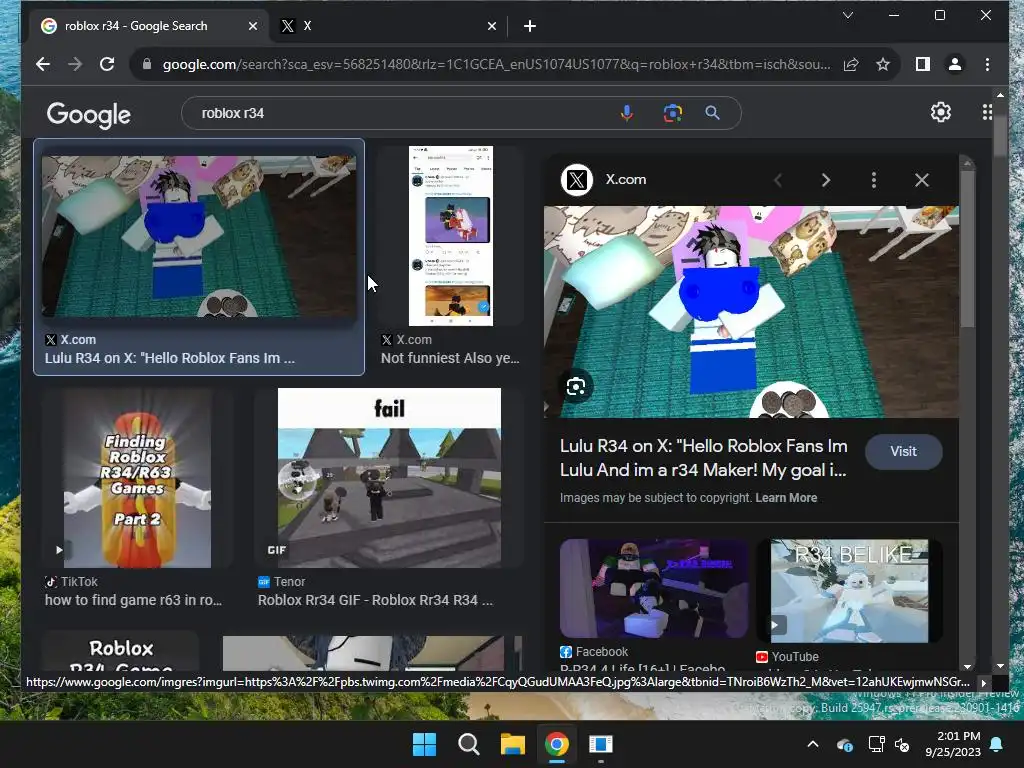Click the address bar URL
This screenshot has height=768, width=1024.
(x=496, y=64)
